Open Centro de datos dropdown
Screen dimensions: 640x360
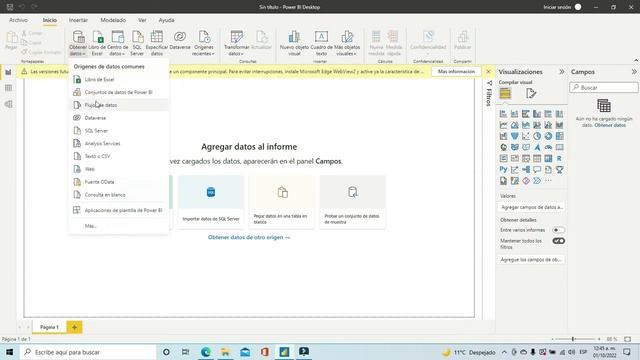pyautogui.click(x=117, y=43)
